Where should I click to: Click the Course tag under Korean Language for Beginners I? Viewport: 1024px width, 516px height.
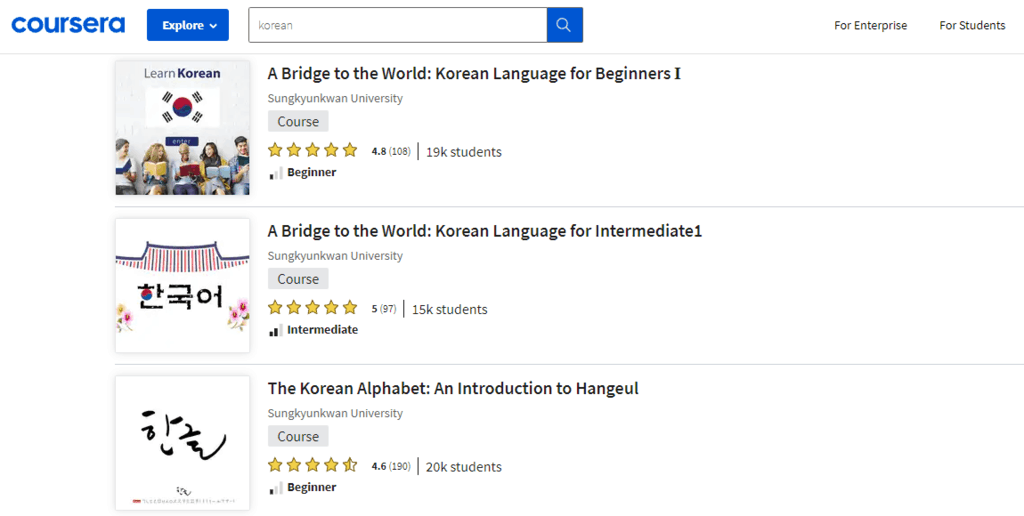(298, 122)
